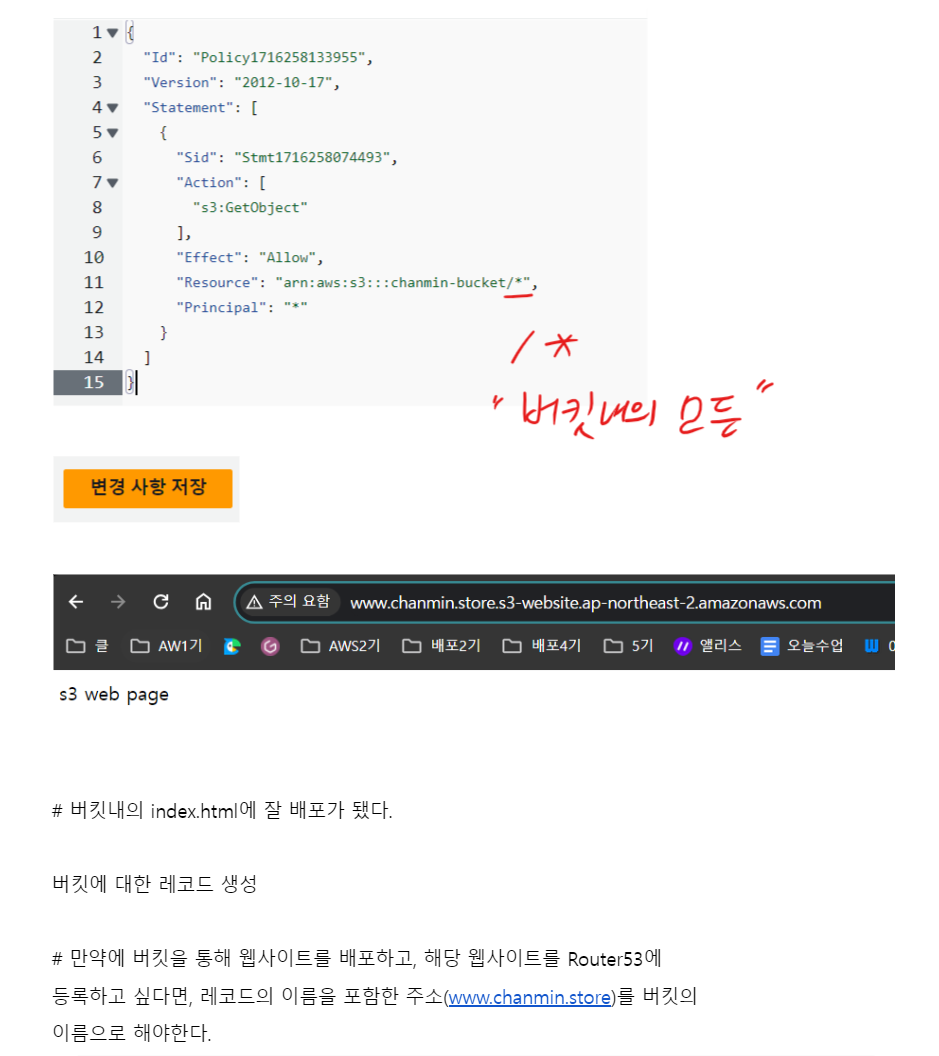
Task: Open the 주의 요함 security warning badge
Action: 288,601
